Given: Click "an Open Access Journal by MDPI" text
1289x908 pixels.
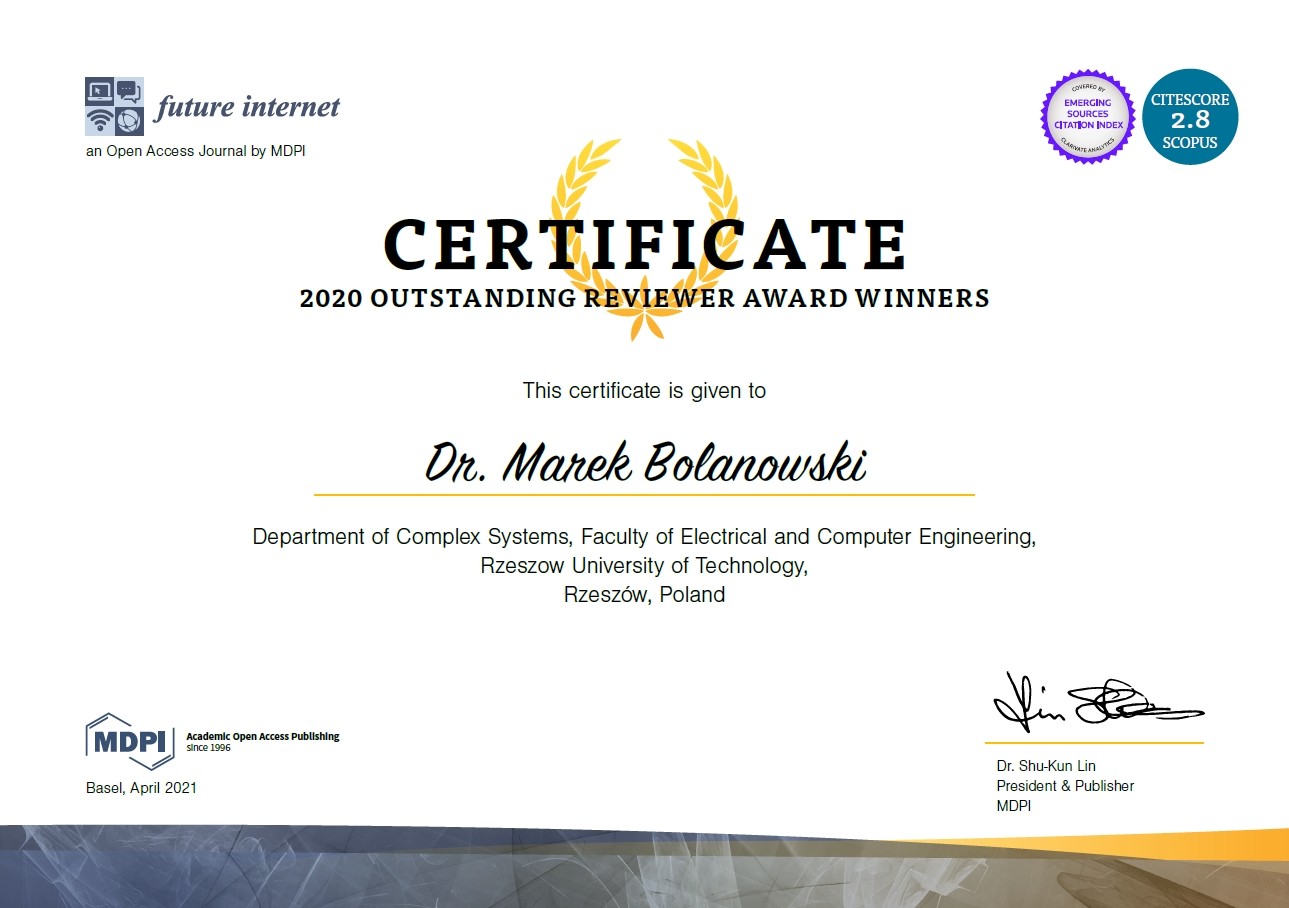Looking at the screenshot, I should point(195,152).
